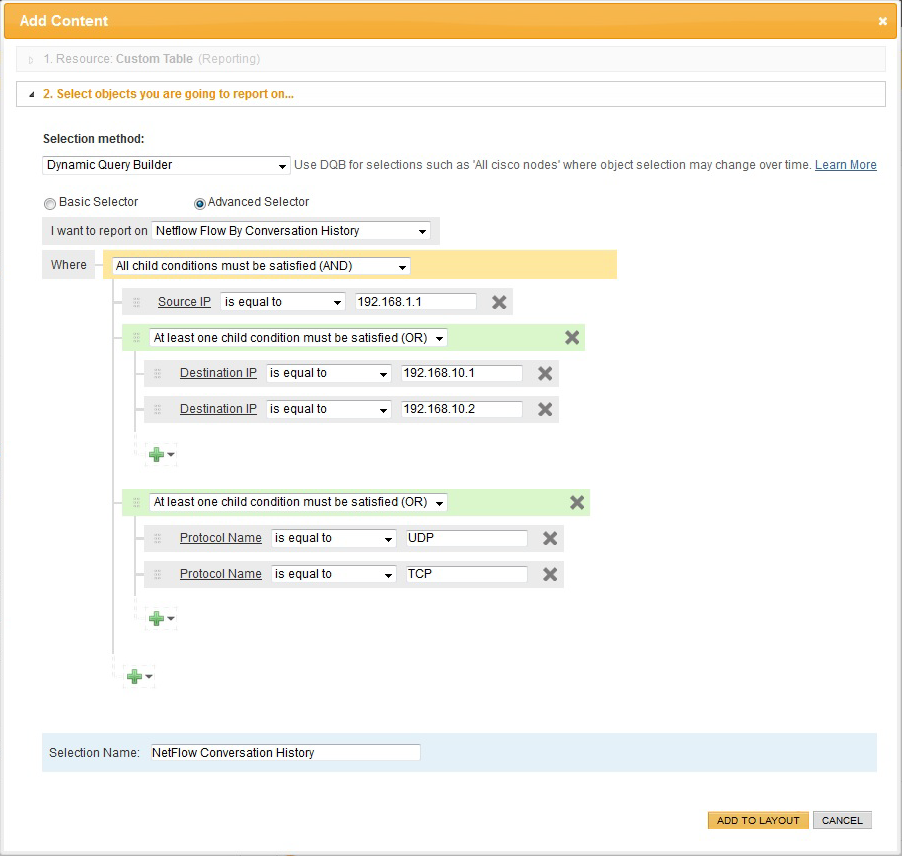Open Netflow Flow By Conversation History dropdown

tap(291, 231)
